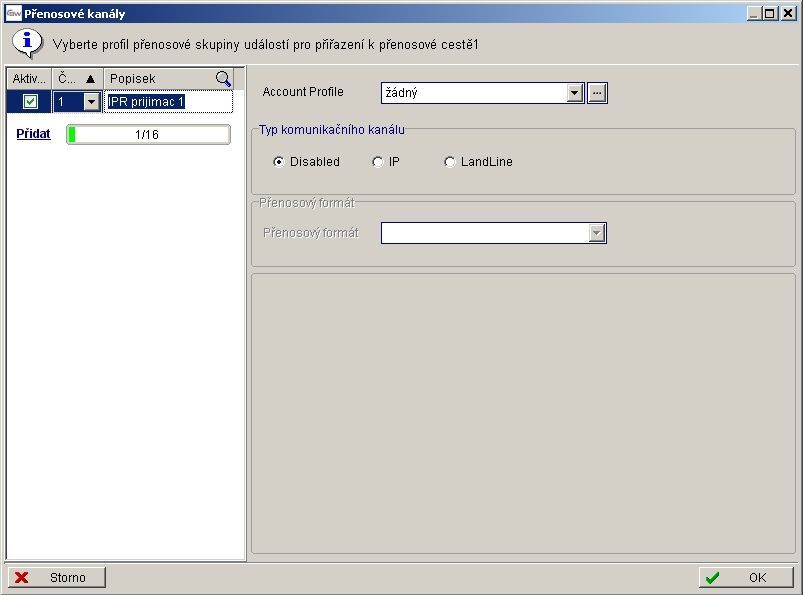Select the Disabled radio button
The image size is (803, 595).
[x=278, y=162]
